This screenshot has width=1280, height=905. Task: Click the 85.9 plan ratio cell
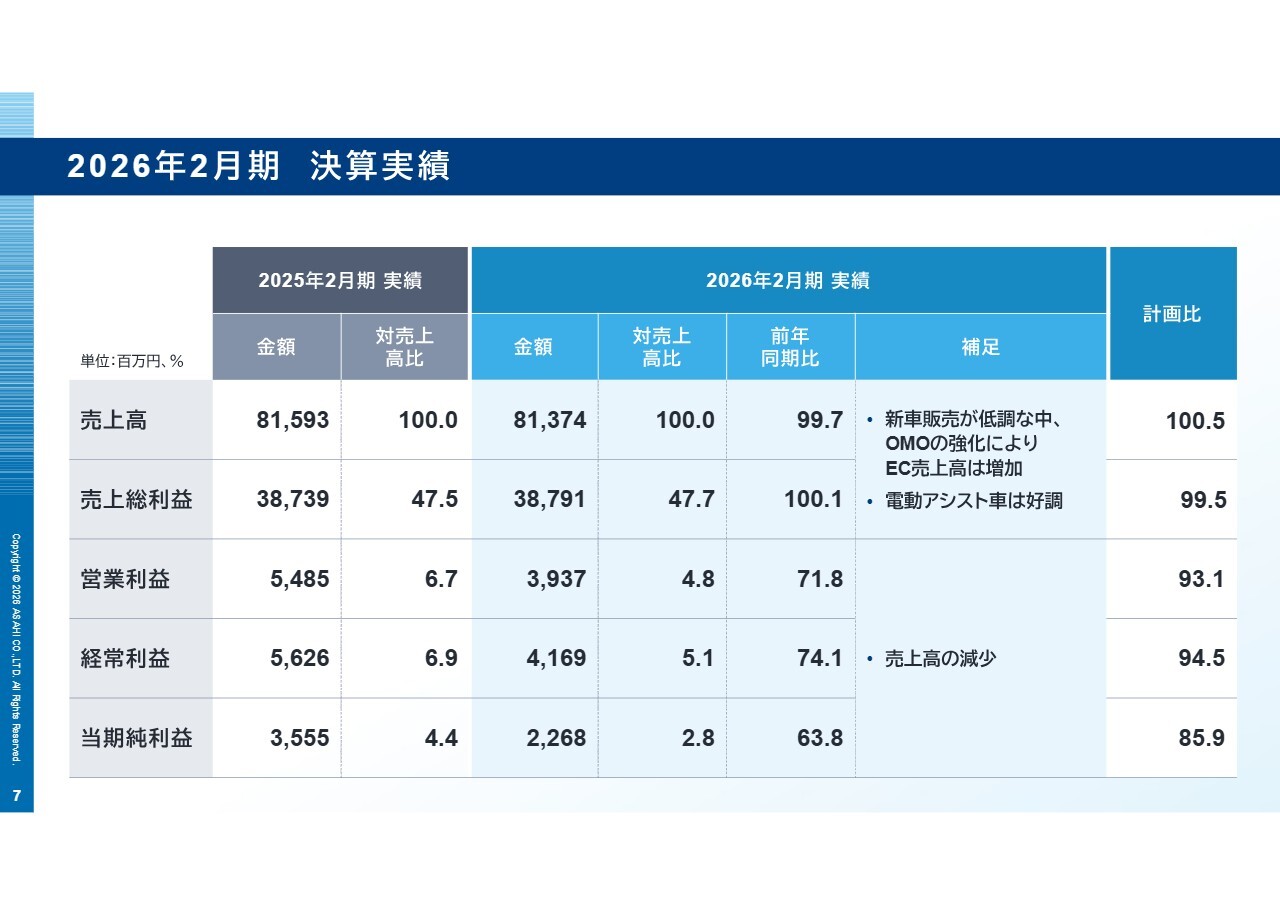[1201, 738]
